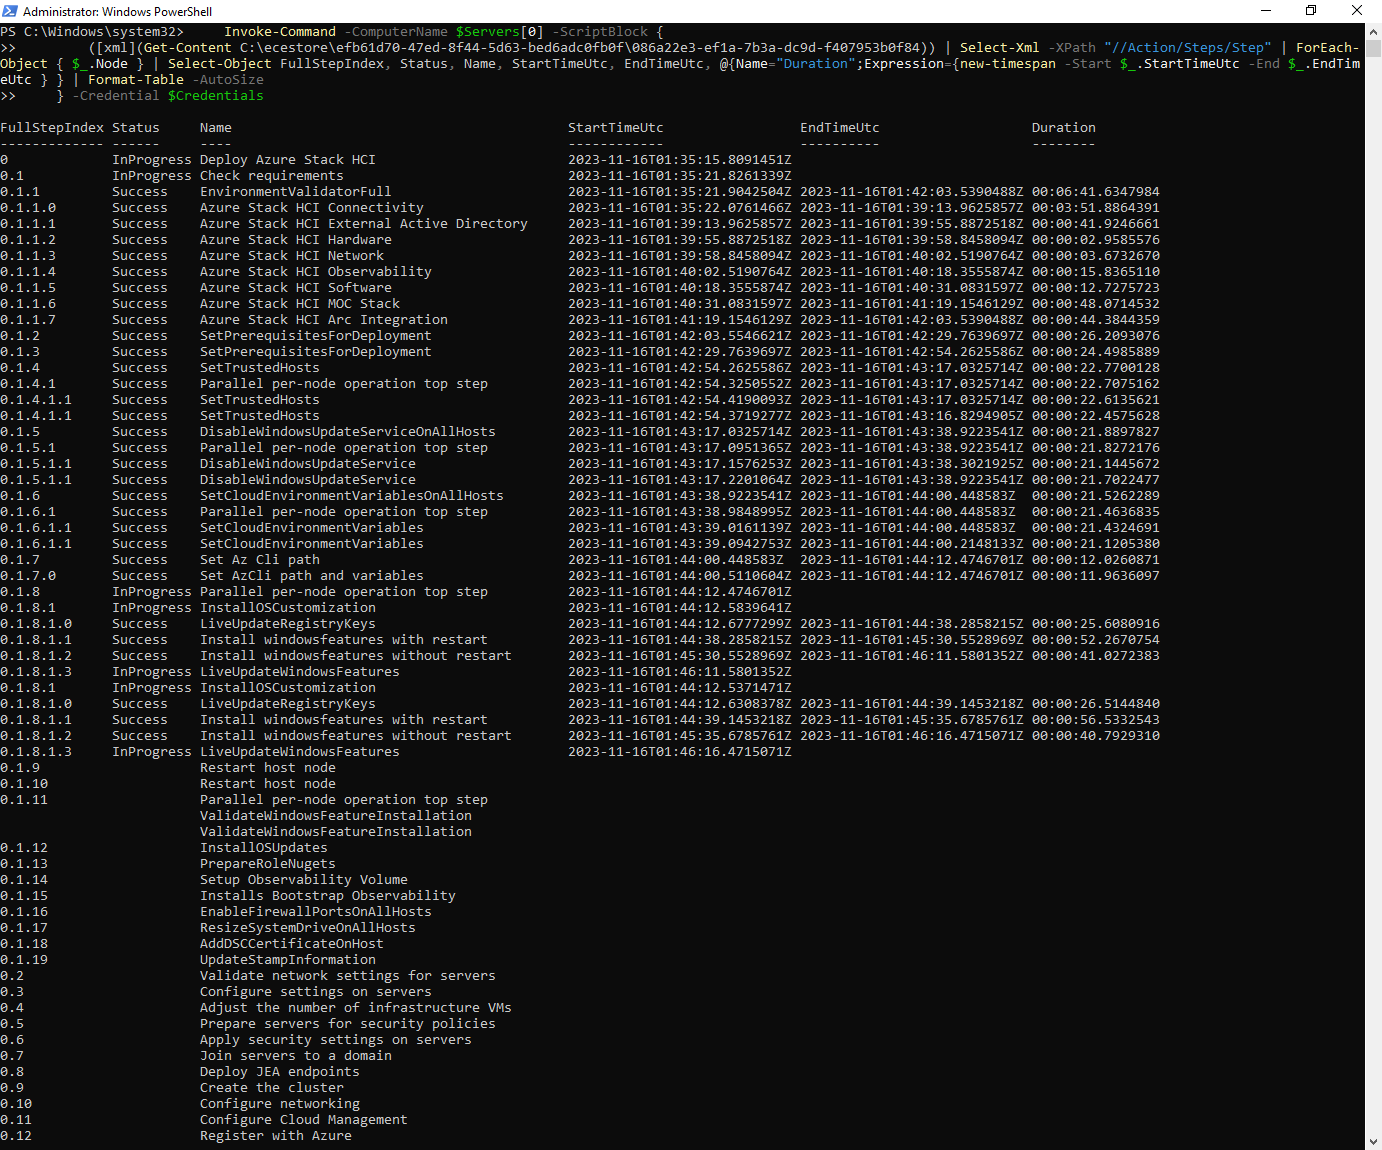Click 'Join servers to a domain' step
This screenshot has height=1150, width=1382.
(x=296, y=1056)
